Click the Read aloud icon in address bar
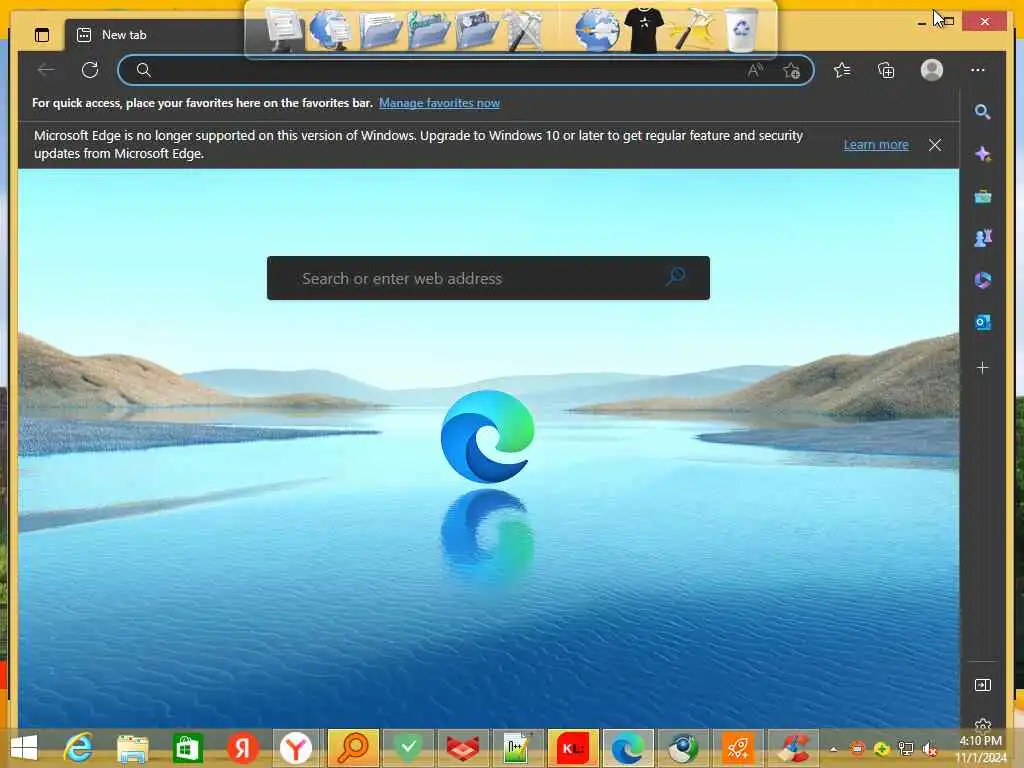This screenshot has width=1024, height=768. click(755, 70)
